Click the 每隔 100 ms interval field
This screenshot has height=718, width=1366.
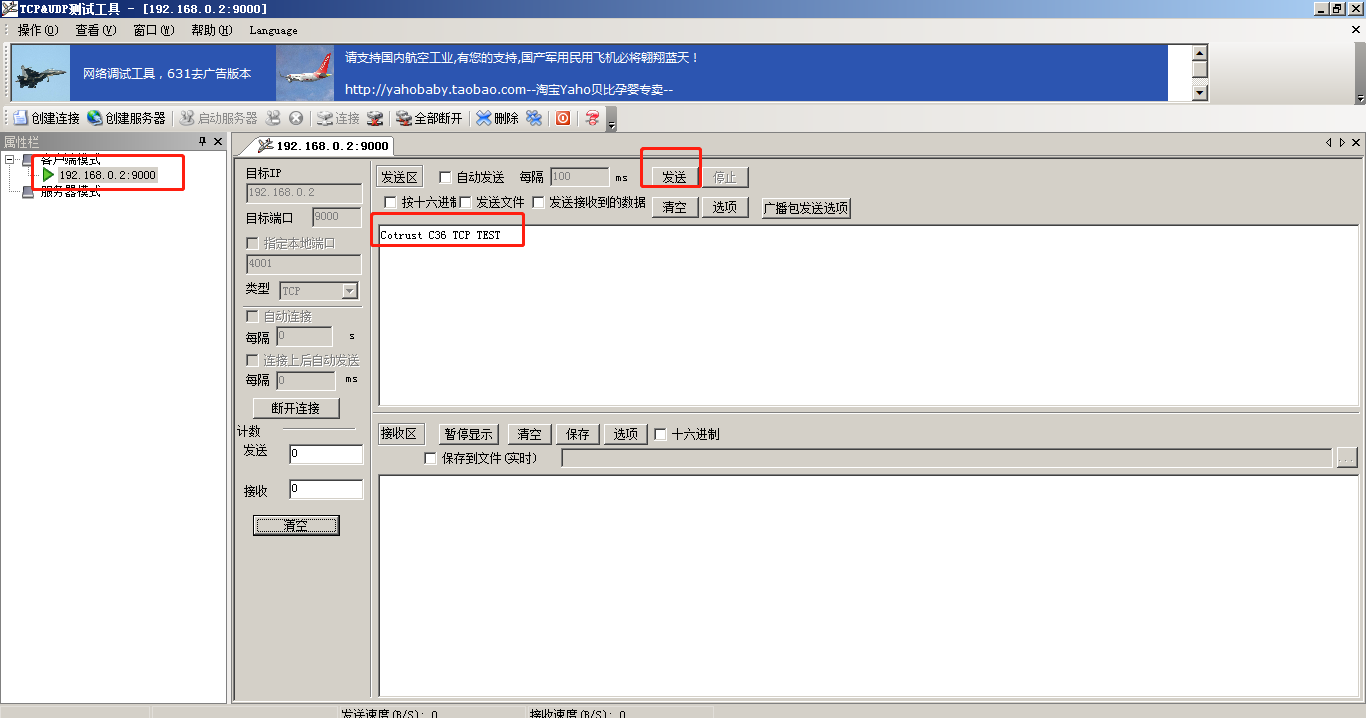[x=580, y=177]
